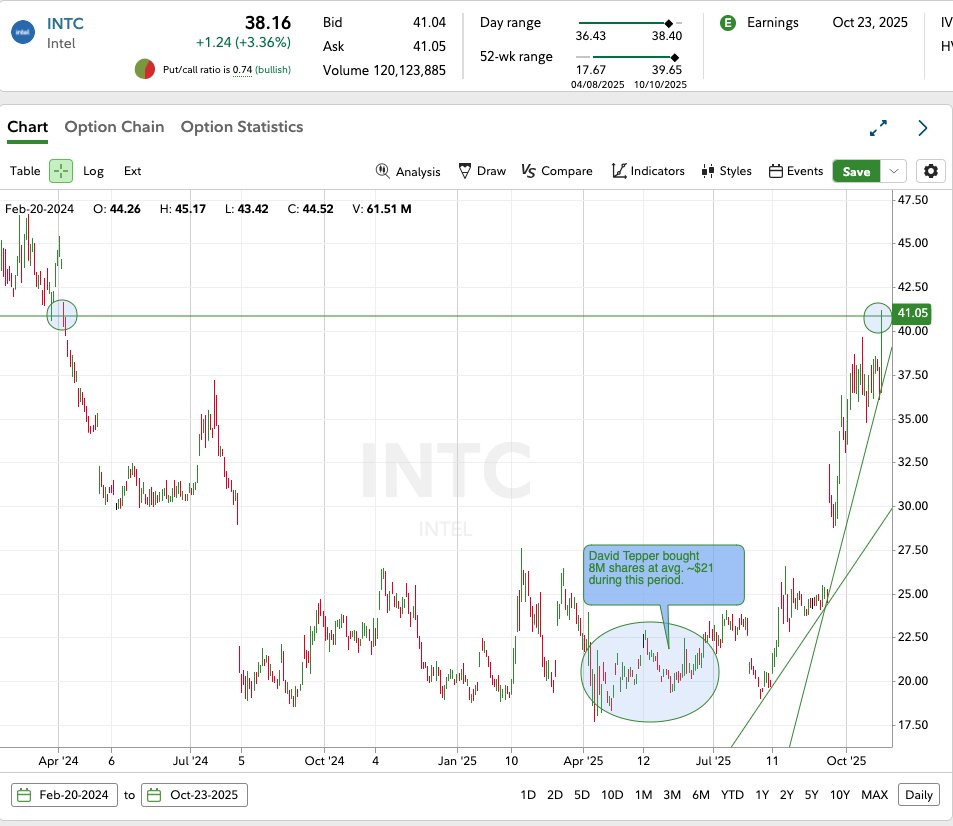Expand the Save dropdown arrow

[893, 171]
